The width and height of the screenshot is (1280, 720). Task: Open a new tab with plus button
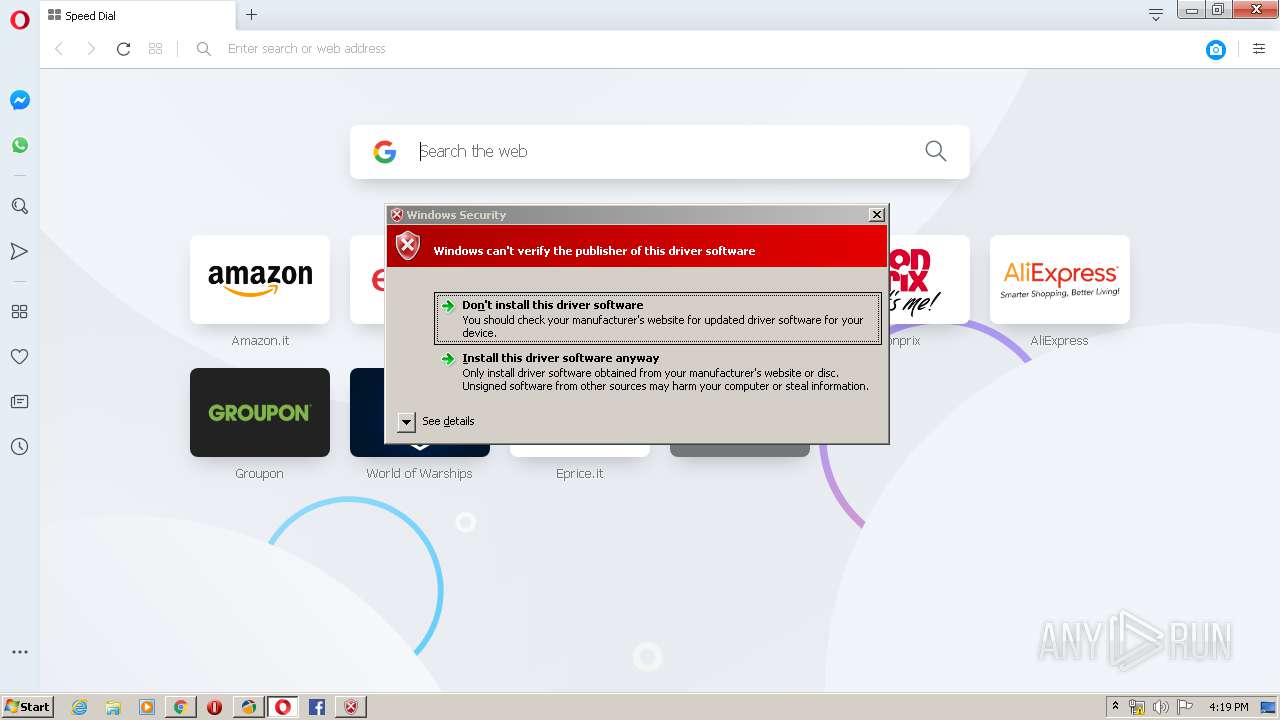[251, 14]
